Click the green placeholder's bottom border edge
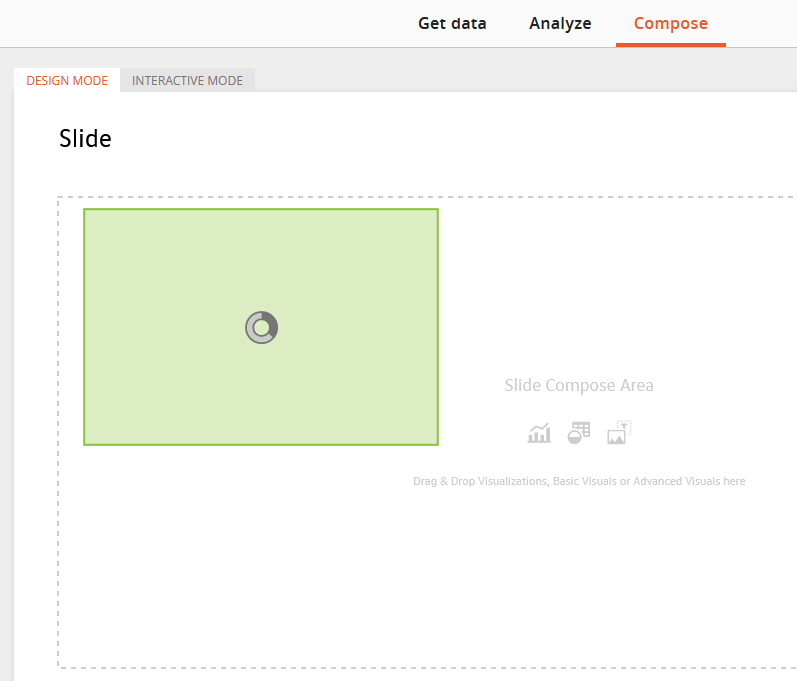 (261, 445)
